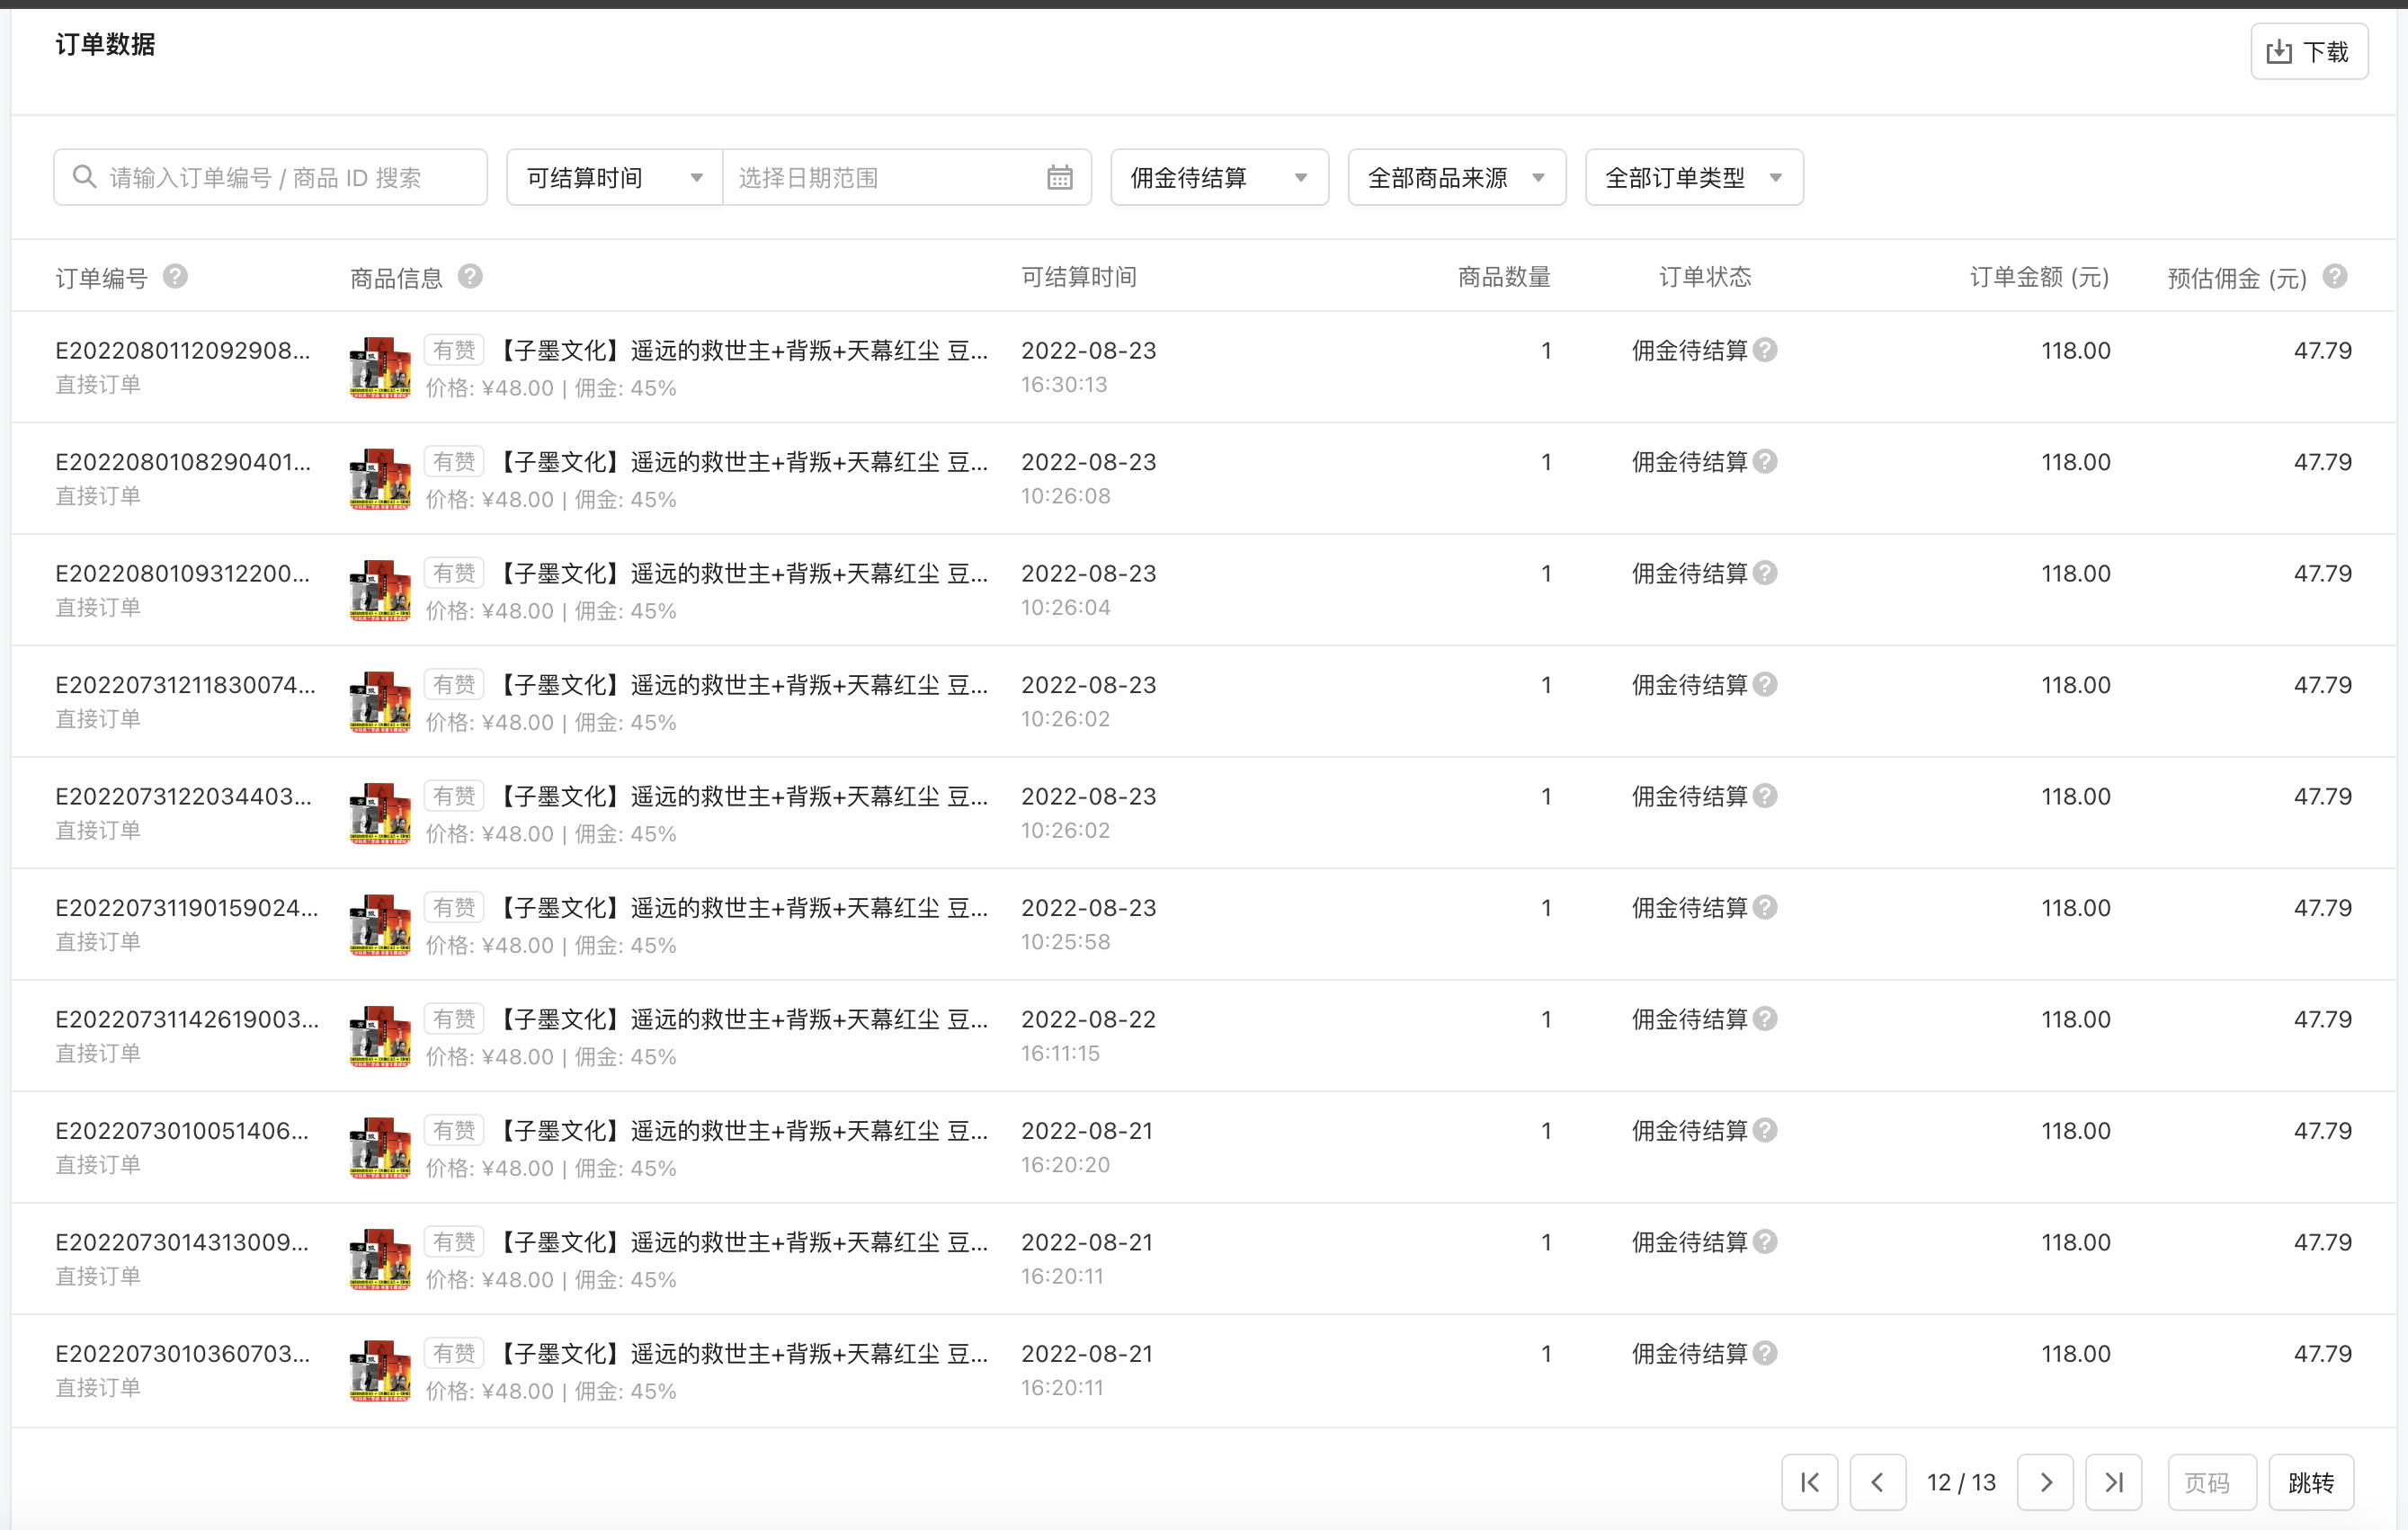Click the calendar icon in date range field
Image resolution: width=2408 pixels, height=1530 pixels.
(1059, 178)
